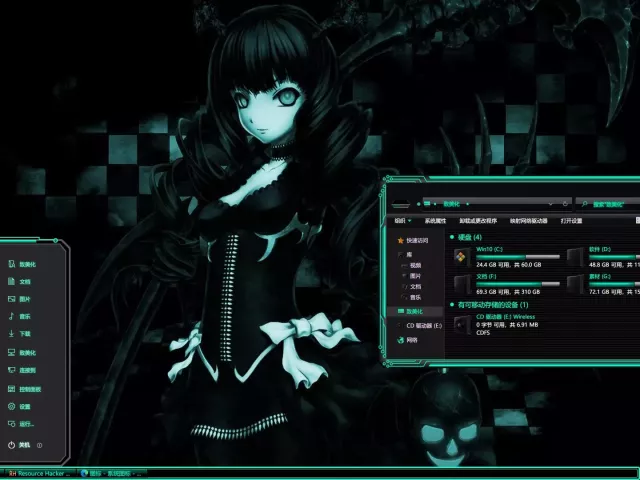The width and height of the screenshot is (640, 480).
Task: Open 控制面板 (Control Panel) in the Start menu
Action: pos(29,389)
